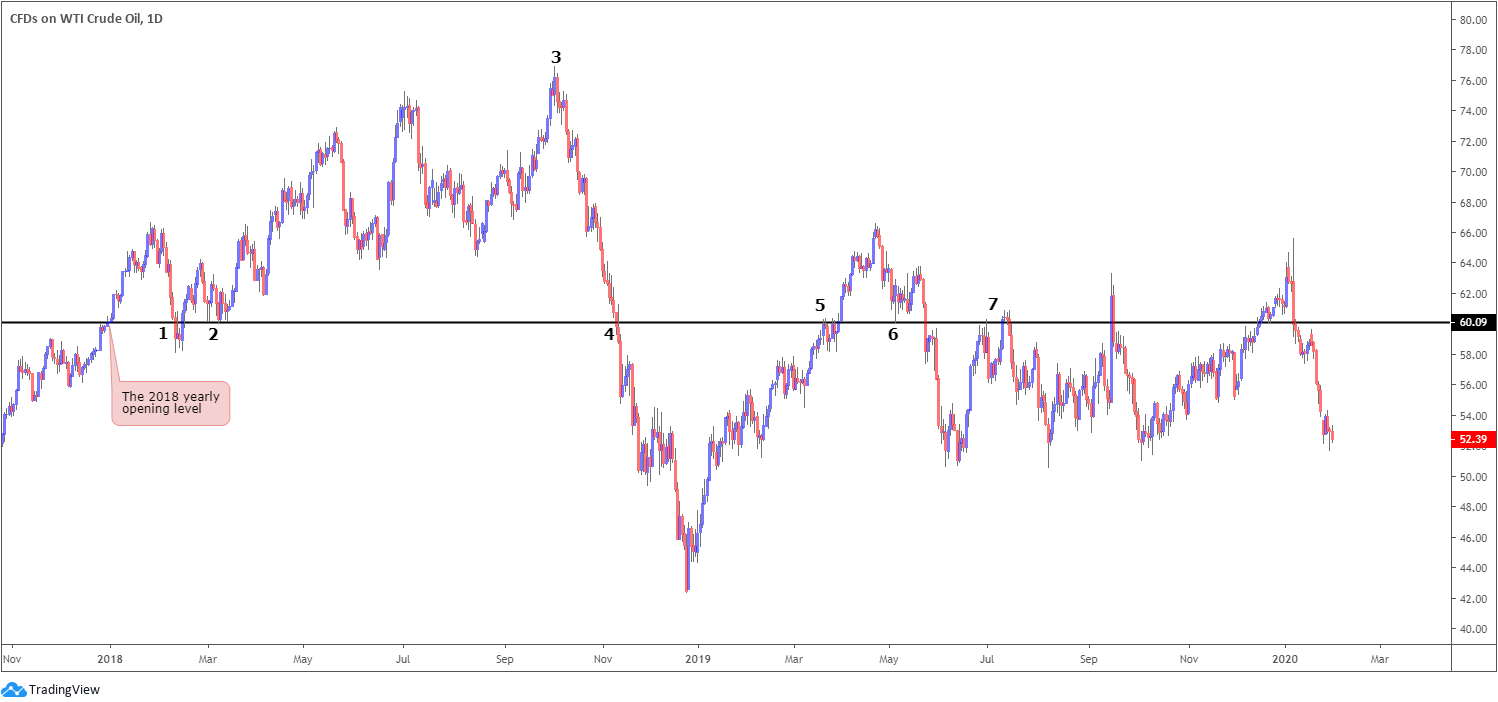The image size is (1498, 702).
Task: Click the 60.09 horizontal line price label
Action: click(x=1472, y=323)
